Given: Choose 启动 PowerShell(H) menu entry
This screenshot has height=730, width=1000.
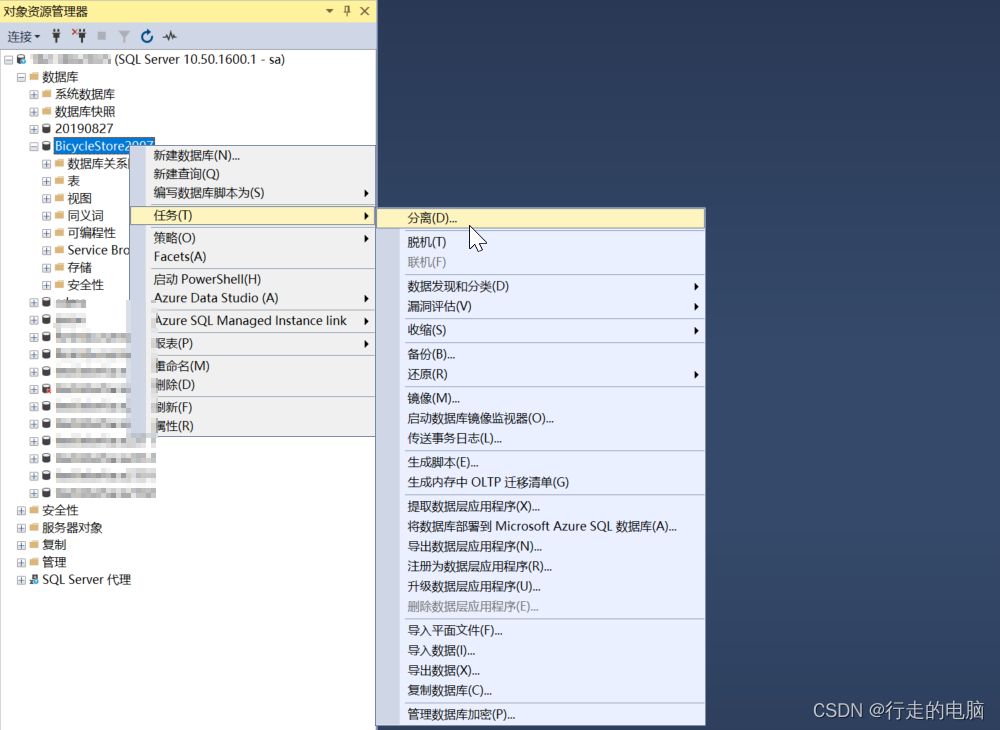Looking at the screenshot, I should pyautogui.click(x=253, y=279).
